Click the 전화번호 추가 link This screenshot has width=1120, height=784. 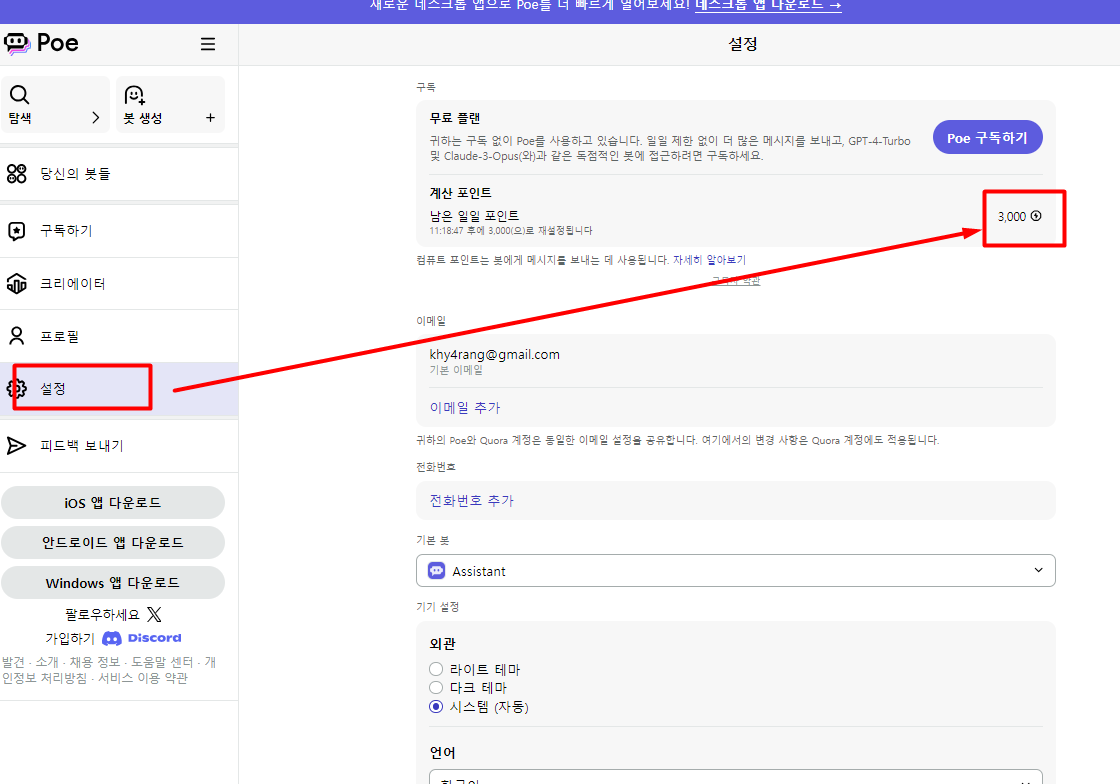pos(471,501)
